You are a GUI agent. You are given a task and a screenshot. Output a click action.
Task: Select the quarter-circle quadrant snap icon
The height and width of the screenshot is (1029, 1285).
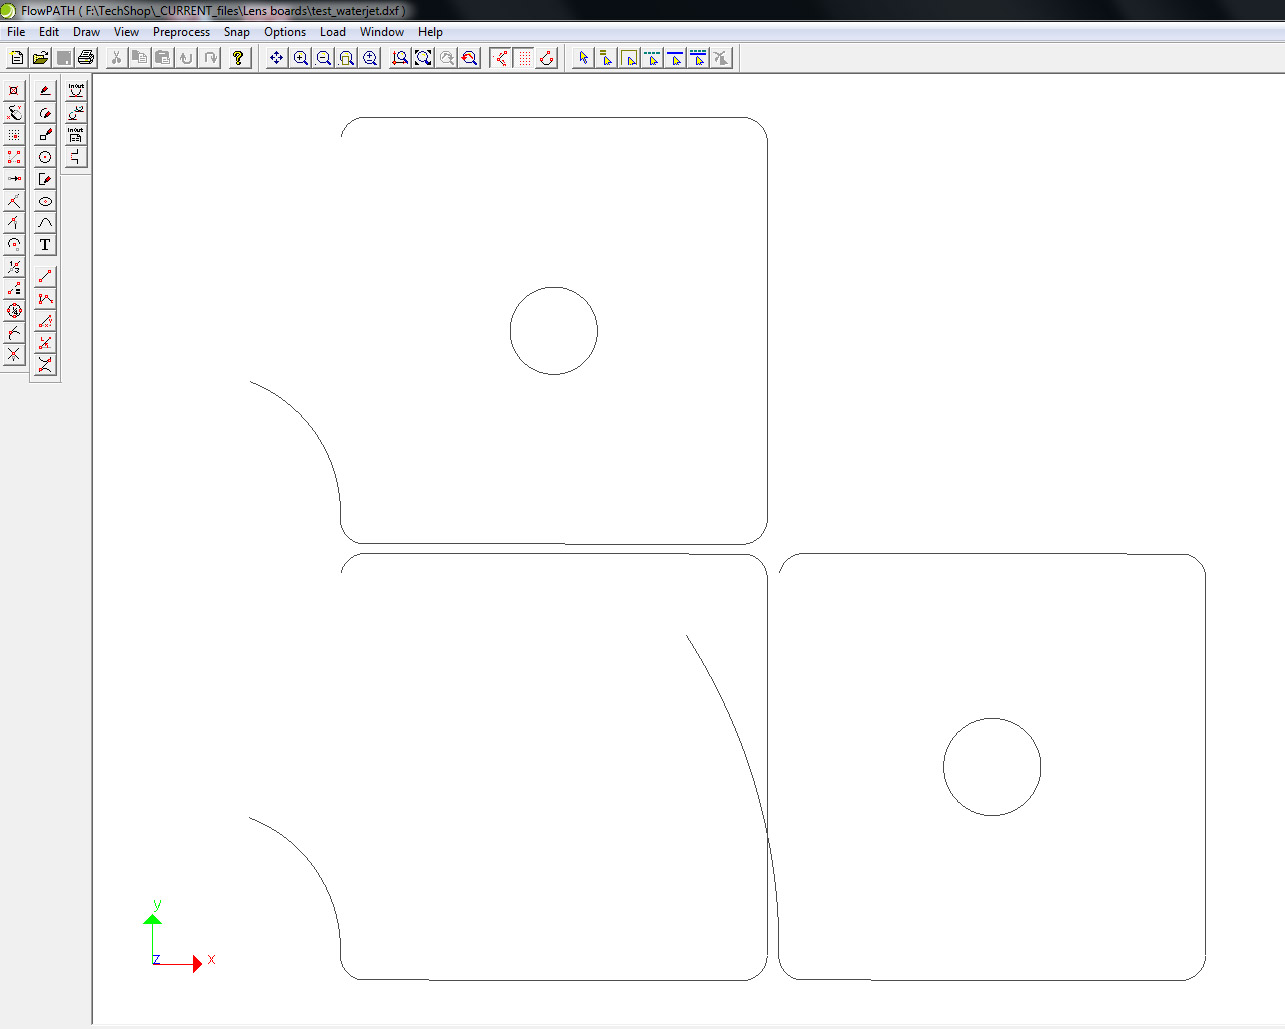click(x=14, y=310)
